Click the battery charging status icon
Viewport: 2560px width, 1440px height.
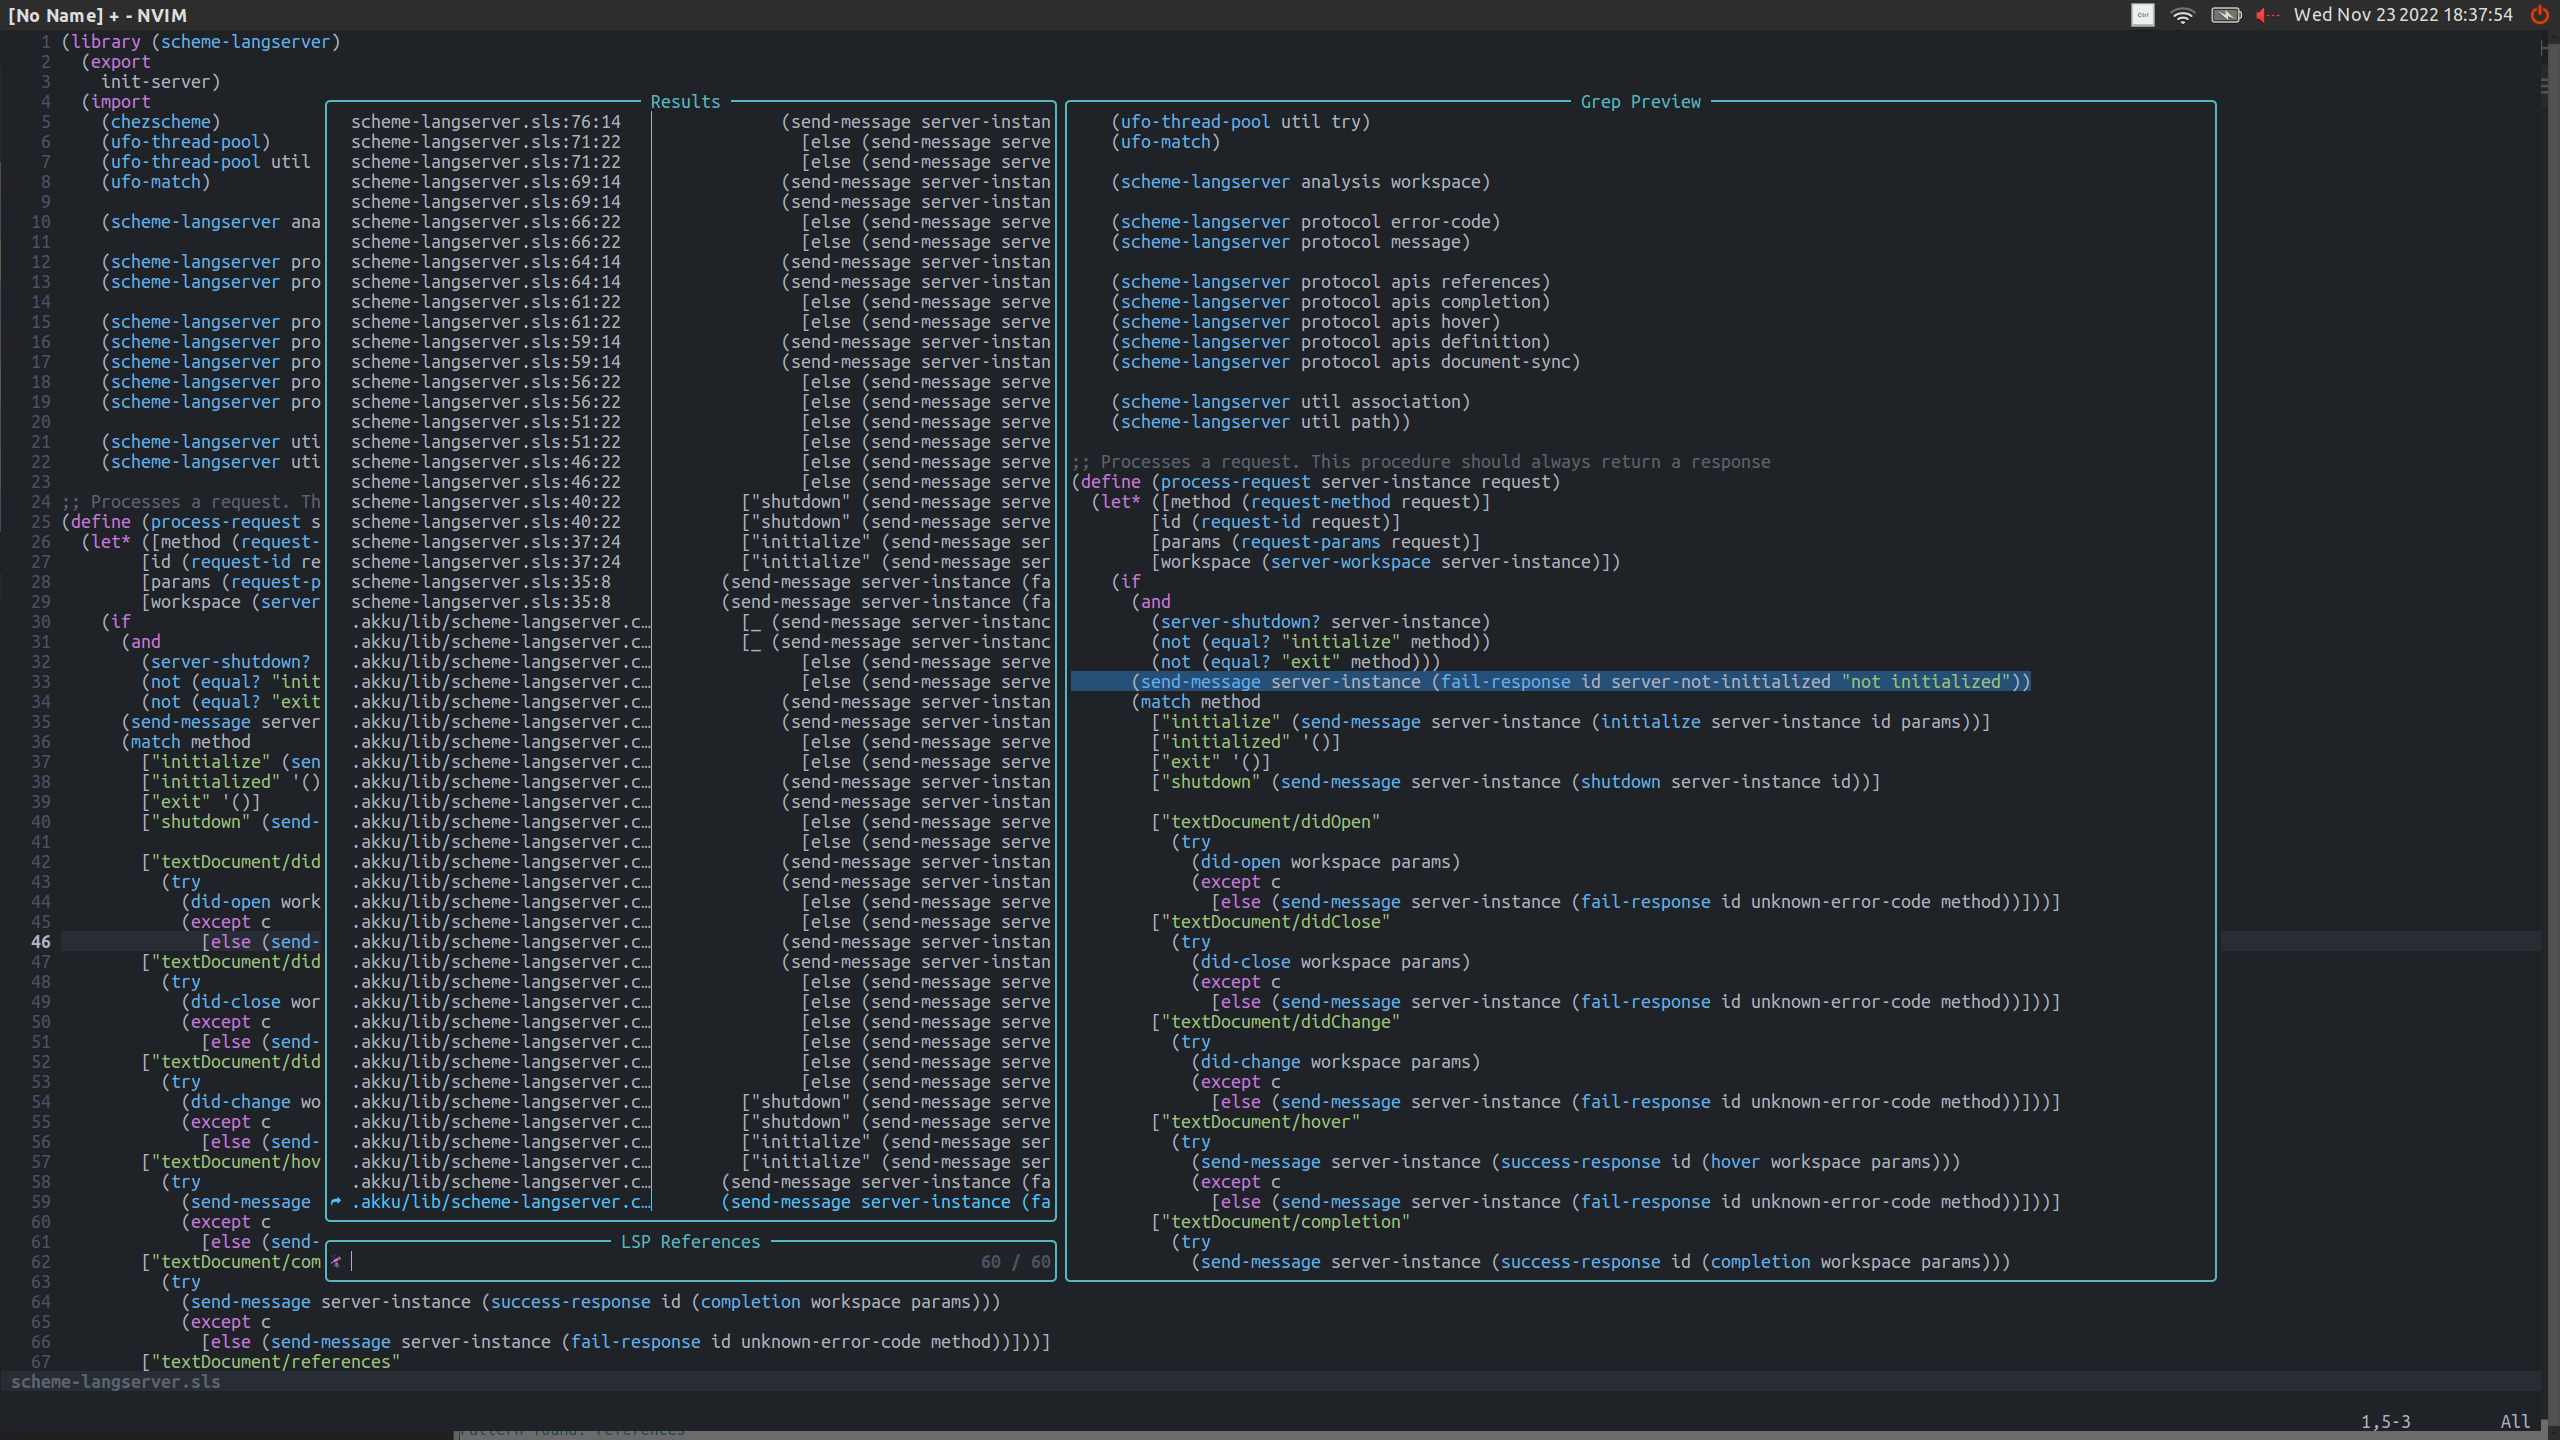click(2225, 15)
